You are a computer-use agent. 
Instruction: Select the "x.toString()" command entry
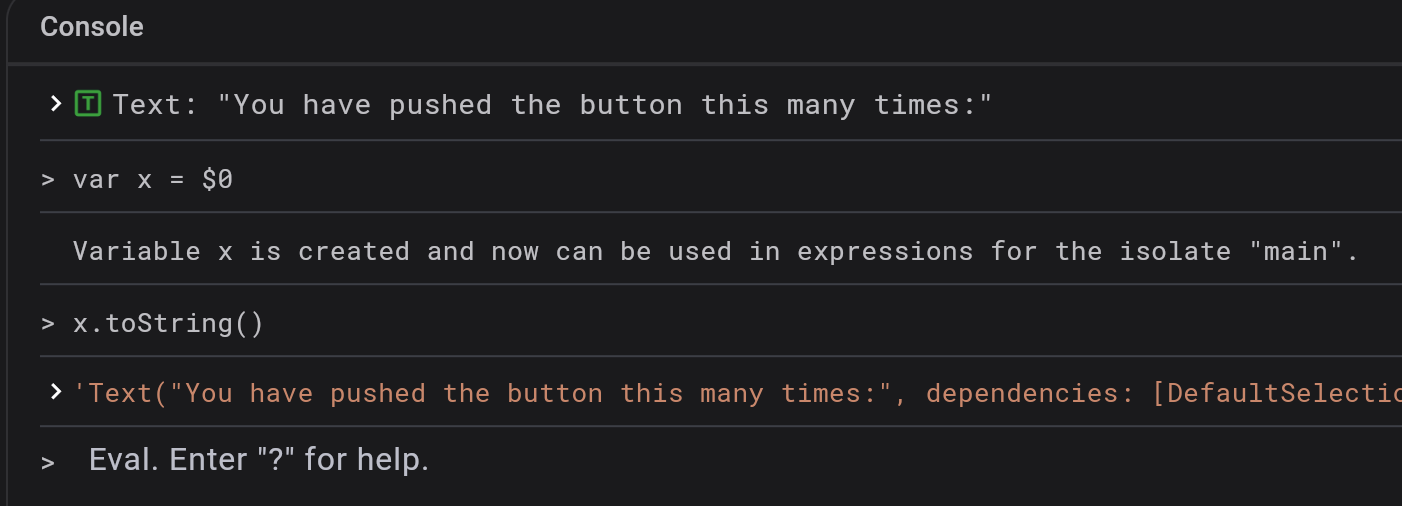[168, 324]
